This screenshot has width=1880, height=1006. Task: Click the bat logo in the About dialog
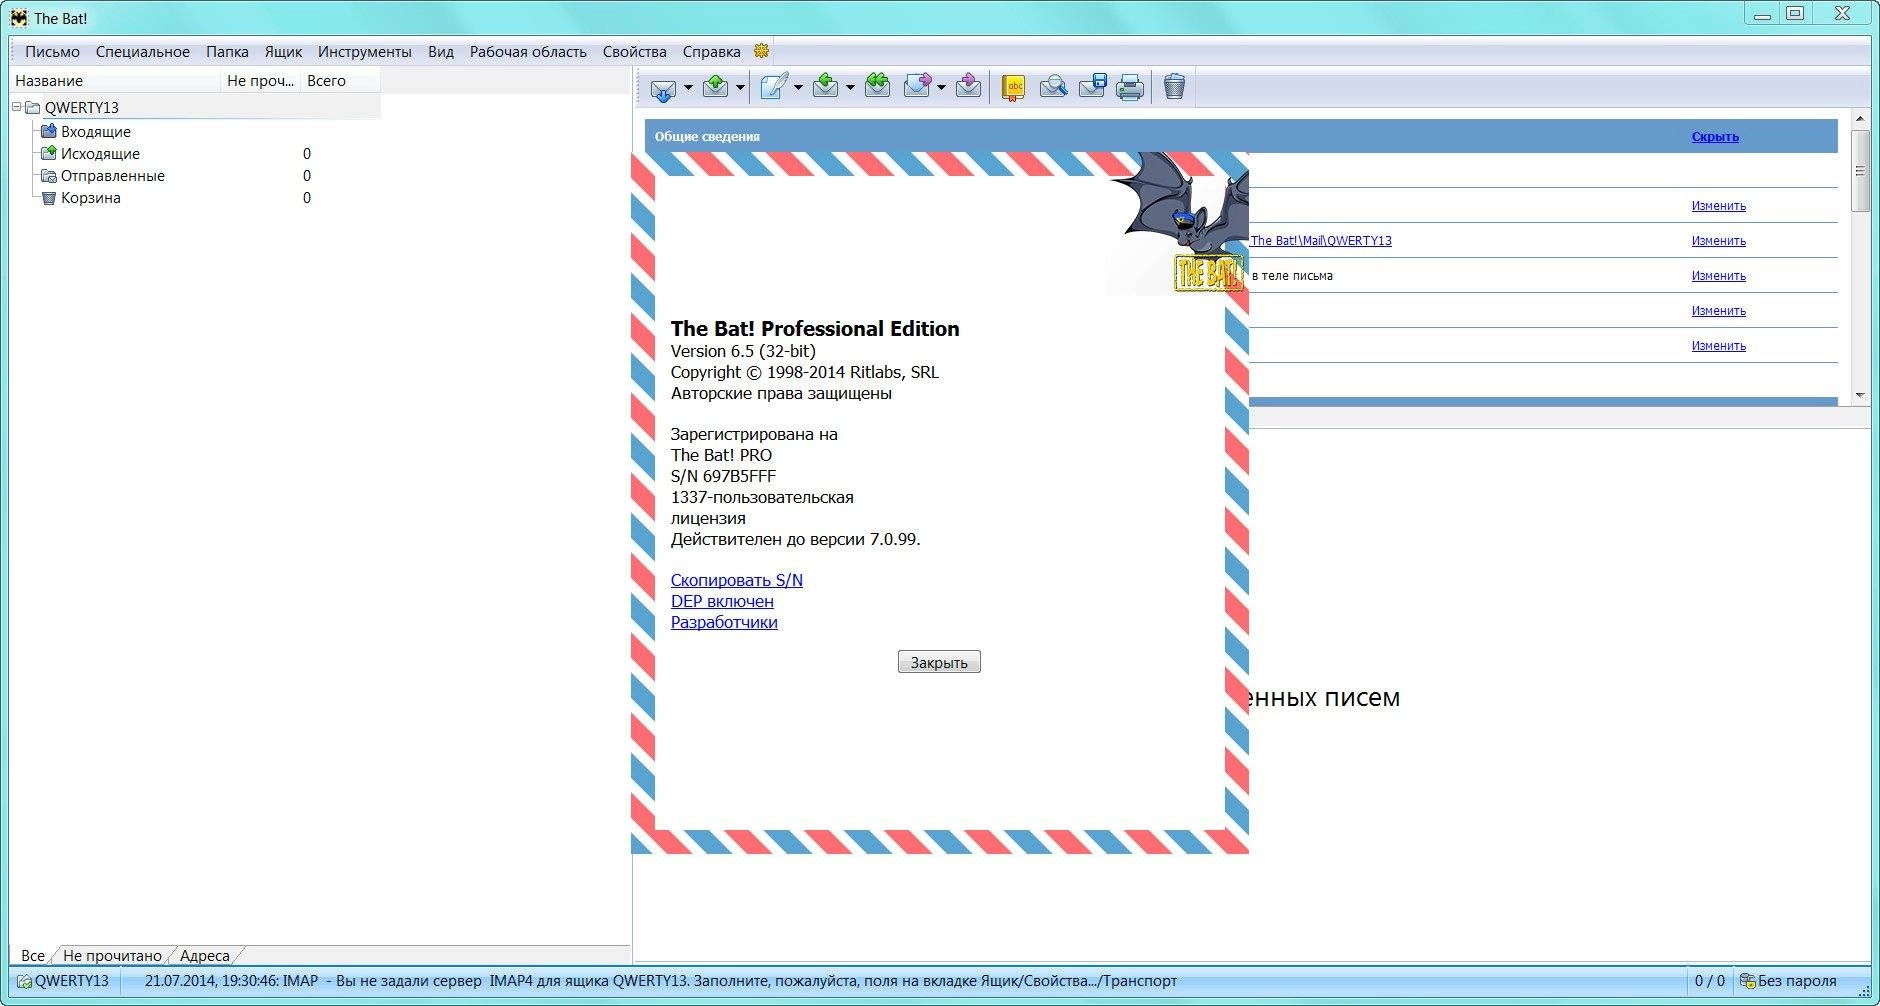(1178, 223)
